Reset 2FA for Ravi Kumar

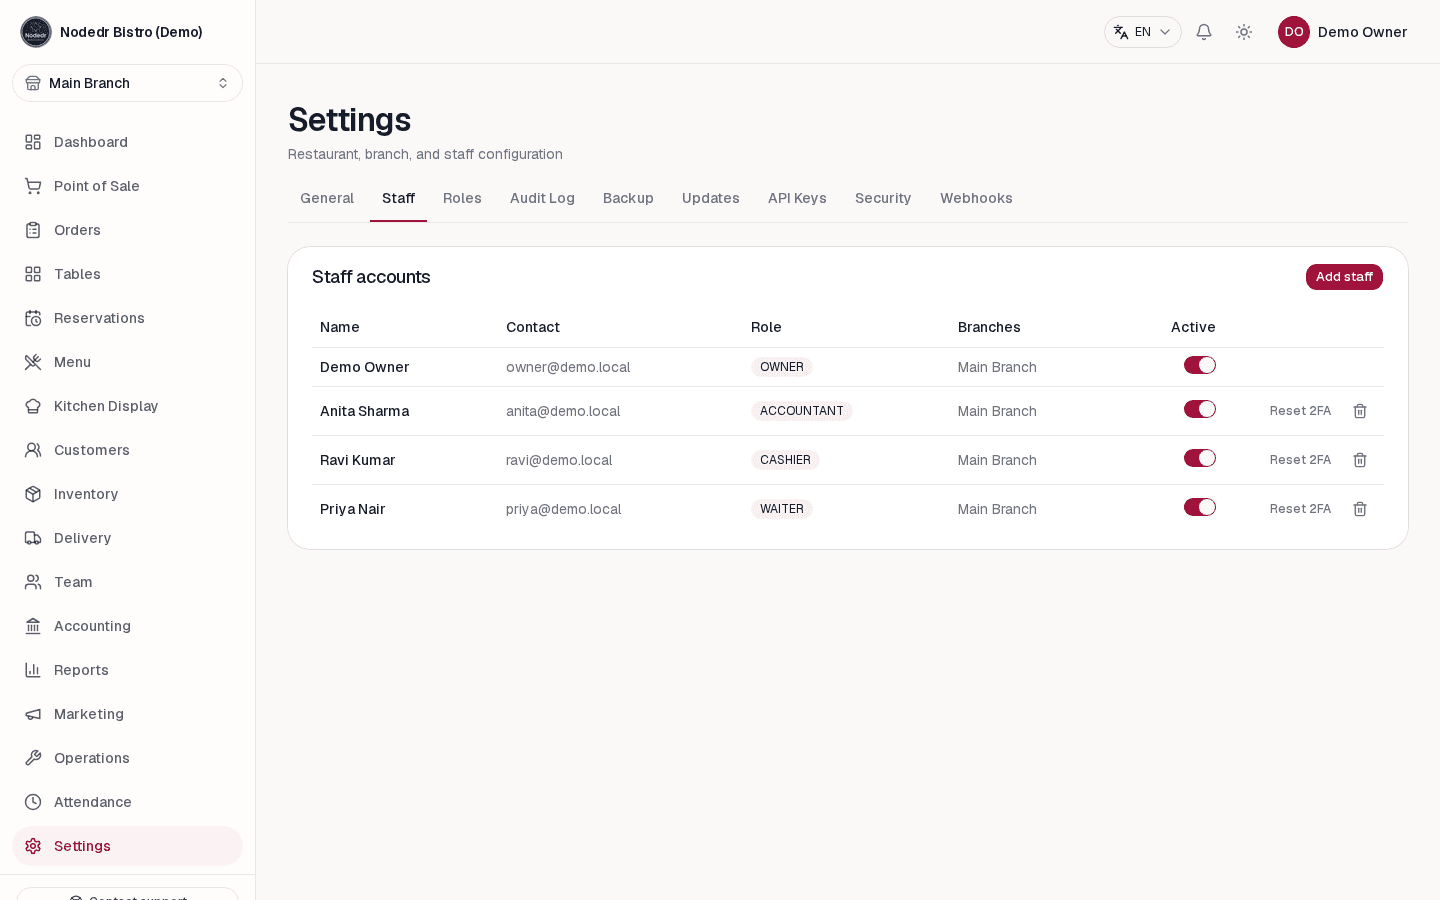click(x=1300, y=460)
